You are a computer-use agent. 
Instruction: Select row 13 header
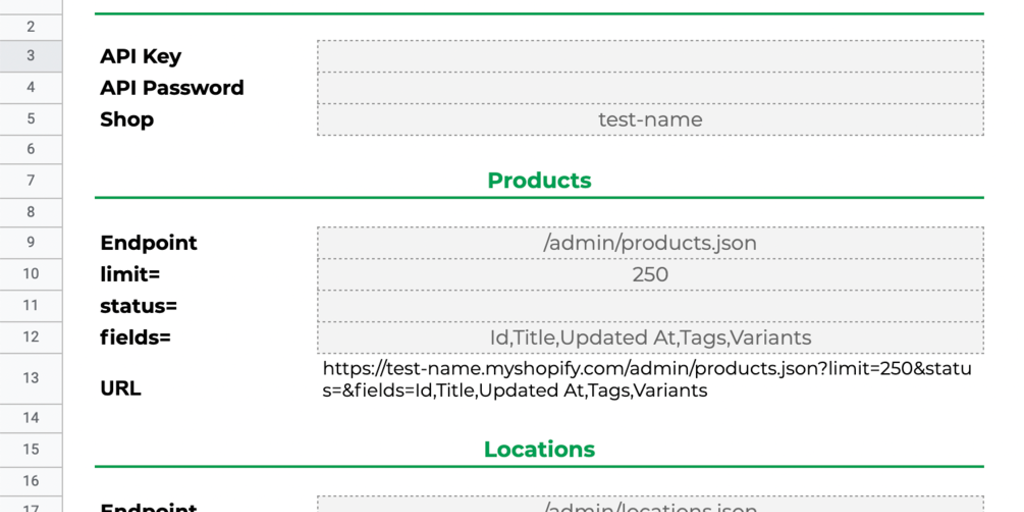(x=31, y=378)
